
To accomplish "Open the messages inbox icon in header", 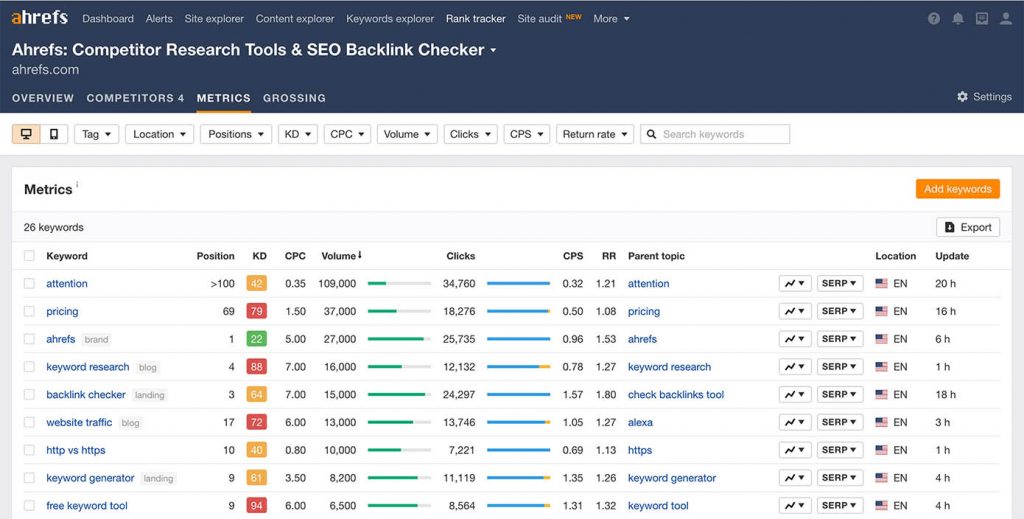I will pos(982,19).
